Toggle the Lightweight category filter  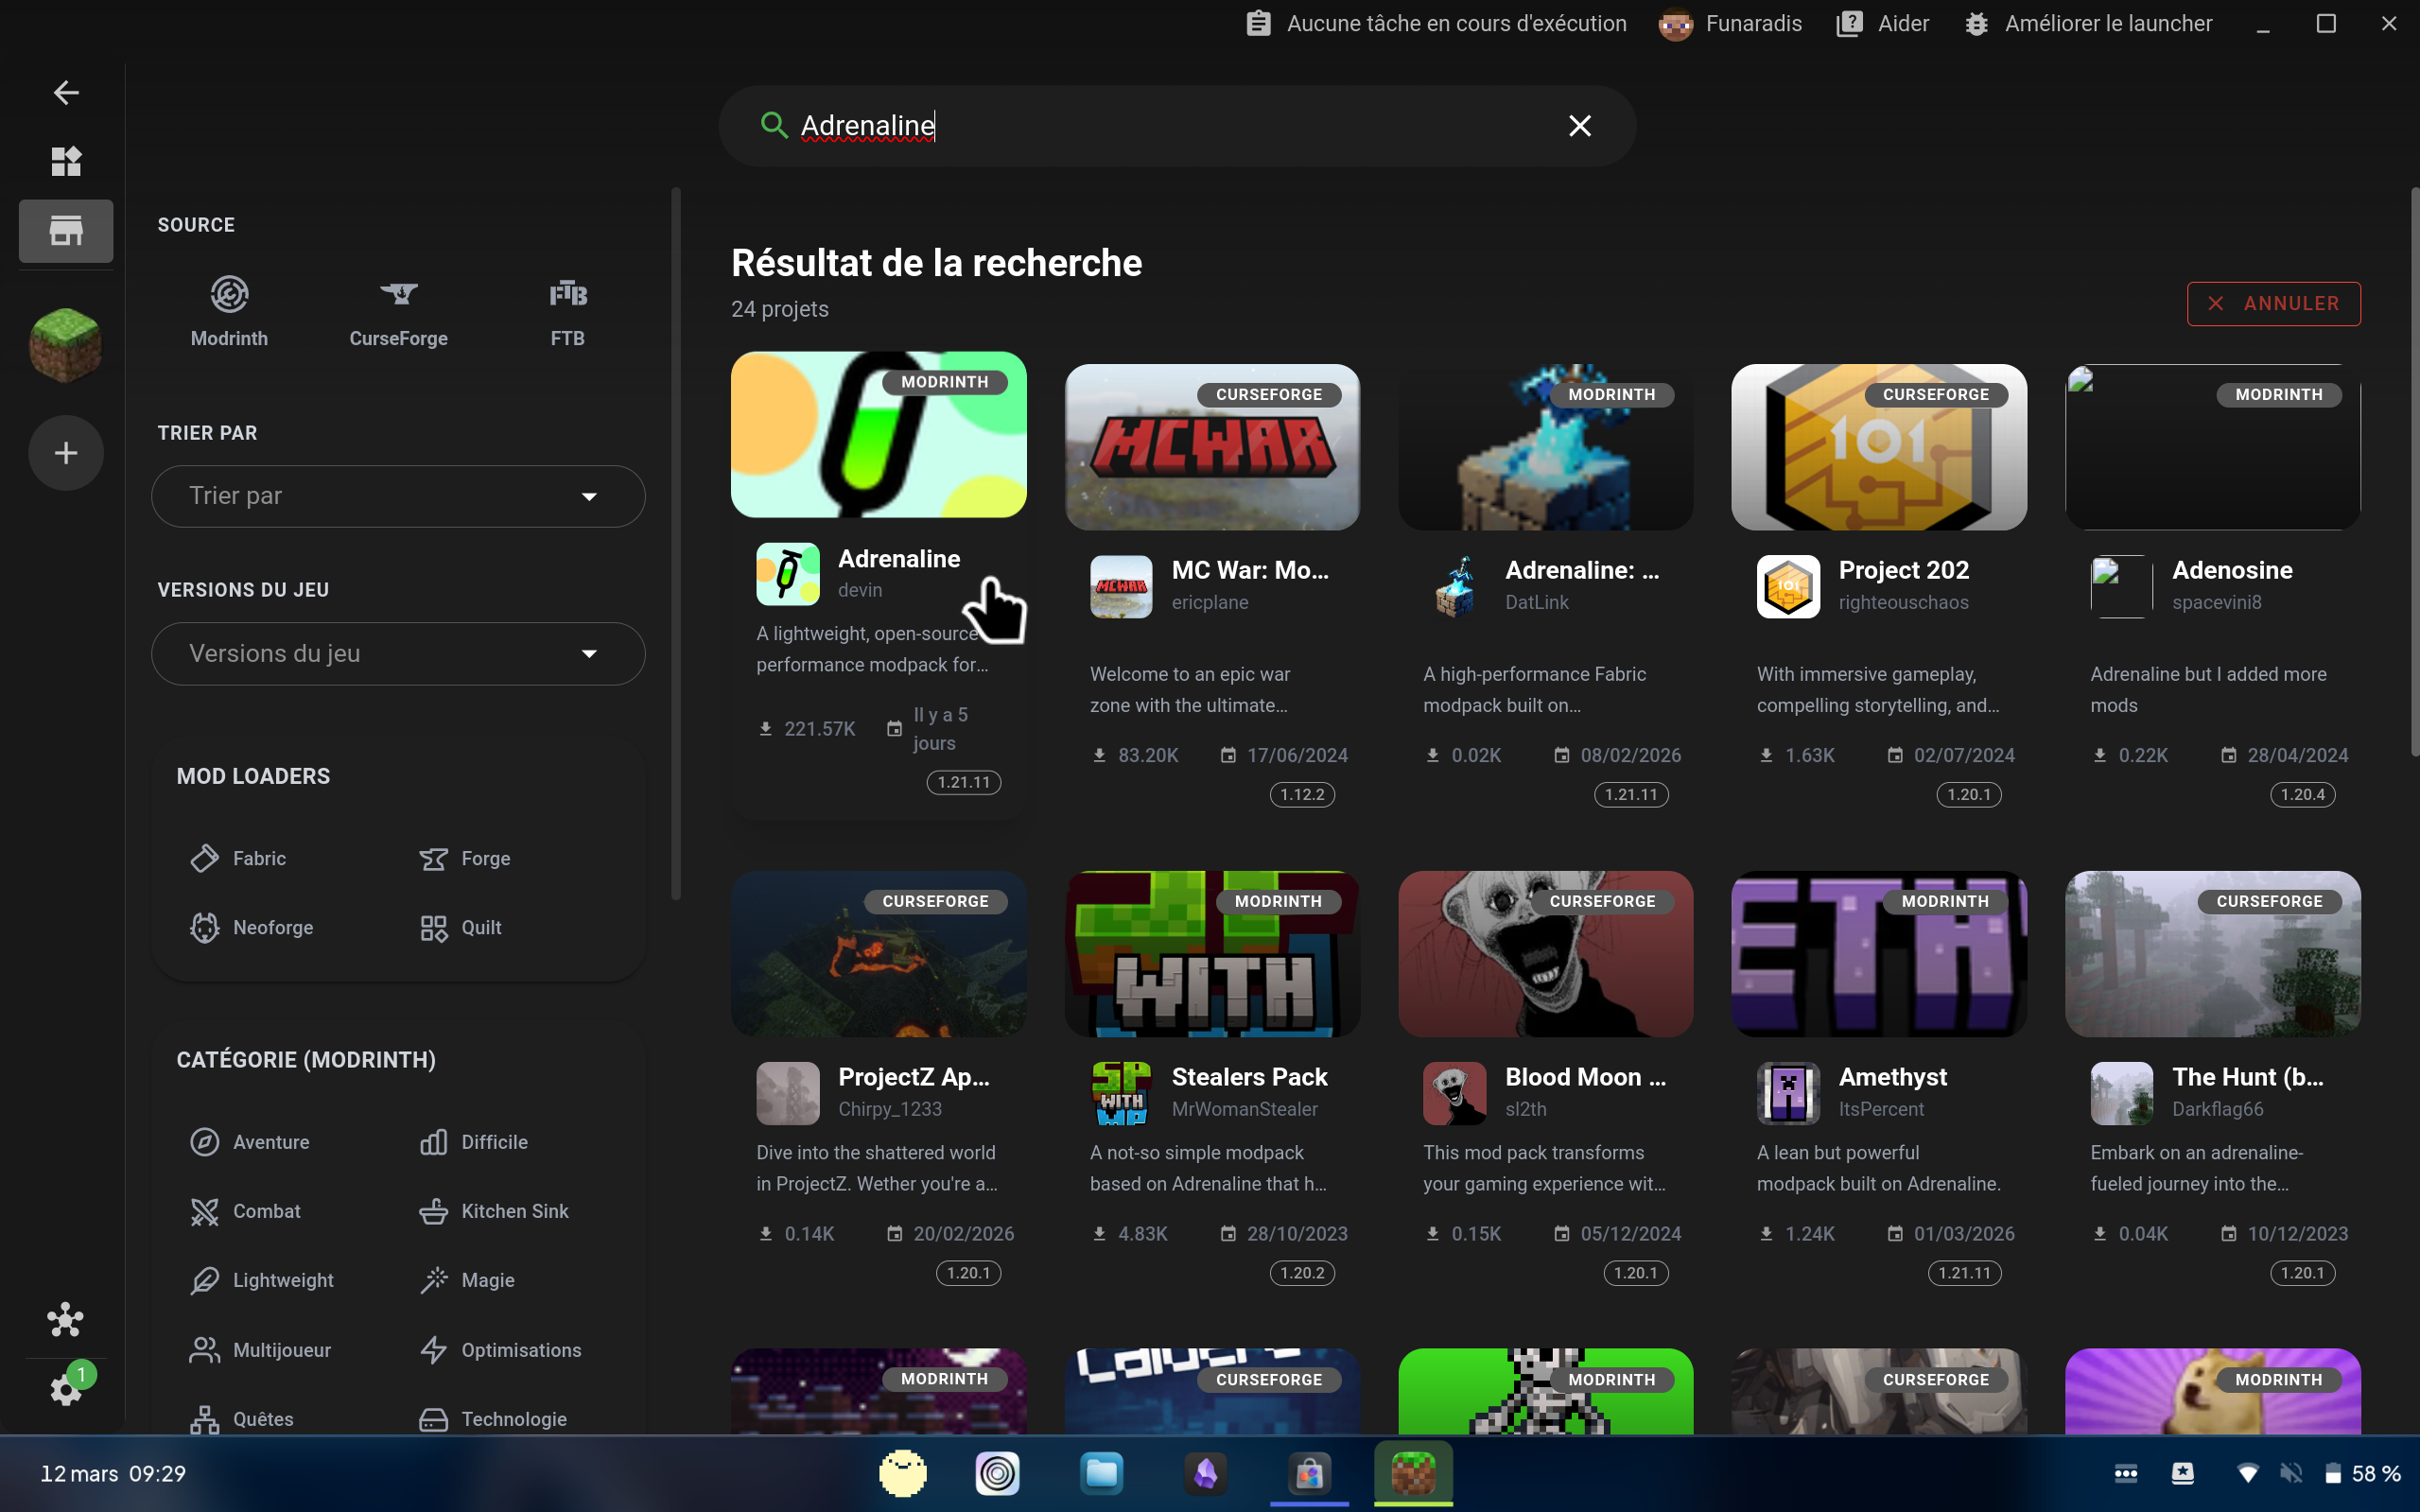point(261,1280)
